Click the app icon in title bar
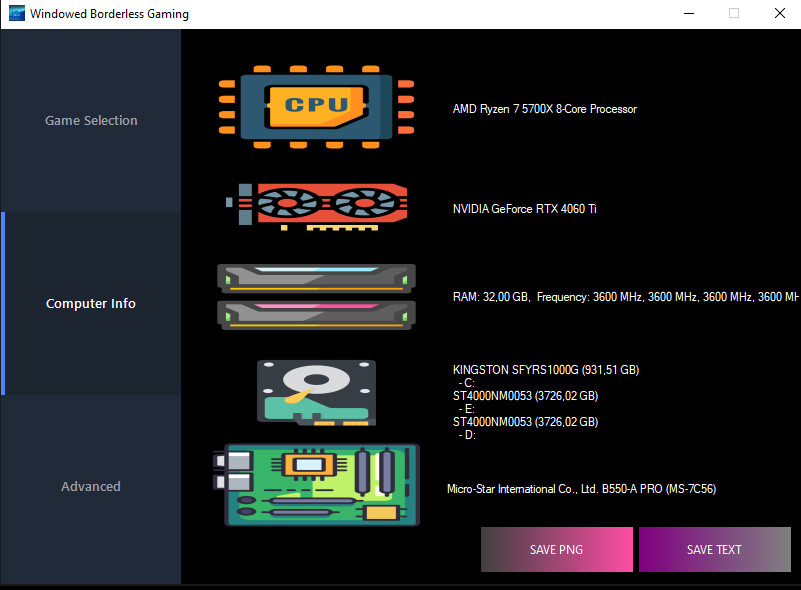Image resolution: width=801 pixels, height=590 pixels. tap(17, 14)
